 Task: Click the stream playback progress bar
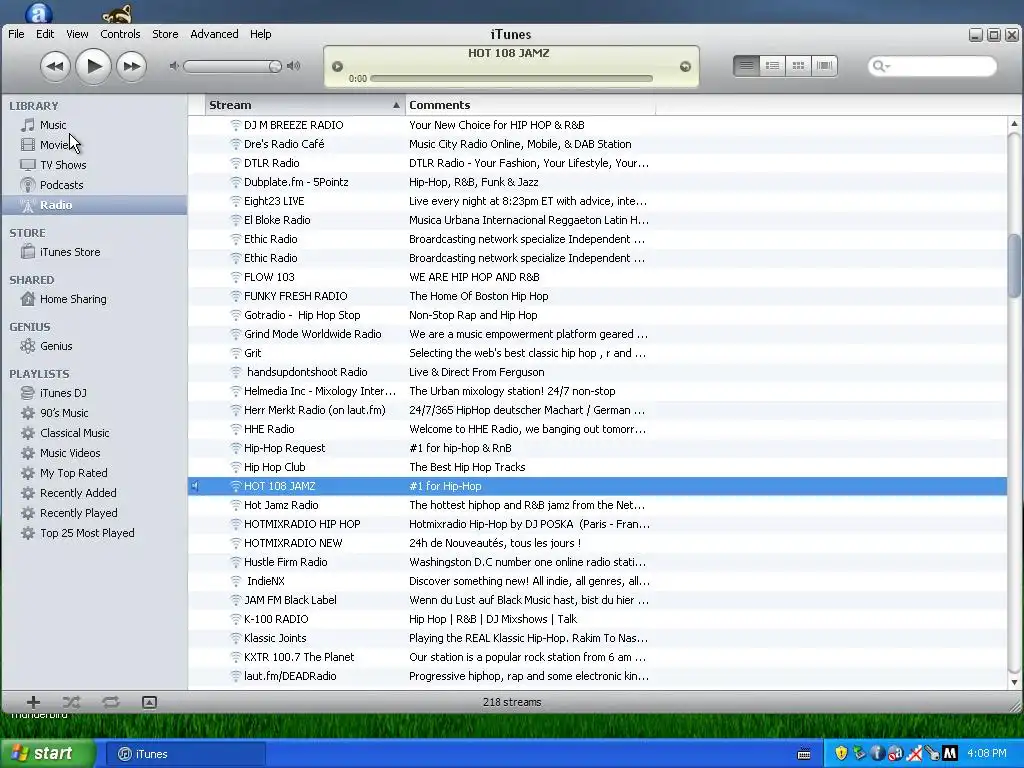511,78
